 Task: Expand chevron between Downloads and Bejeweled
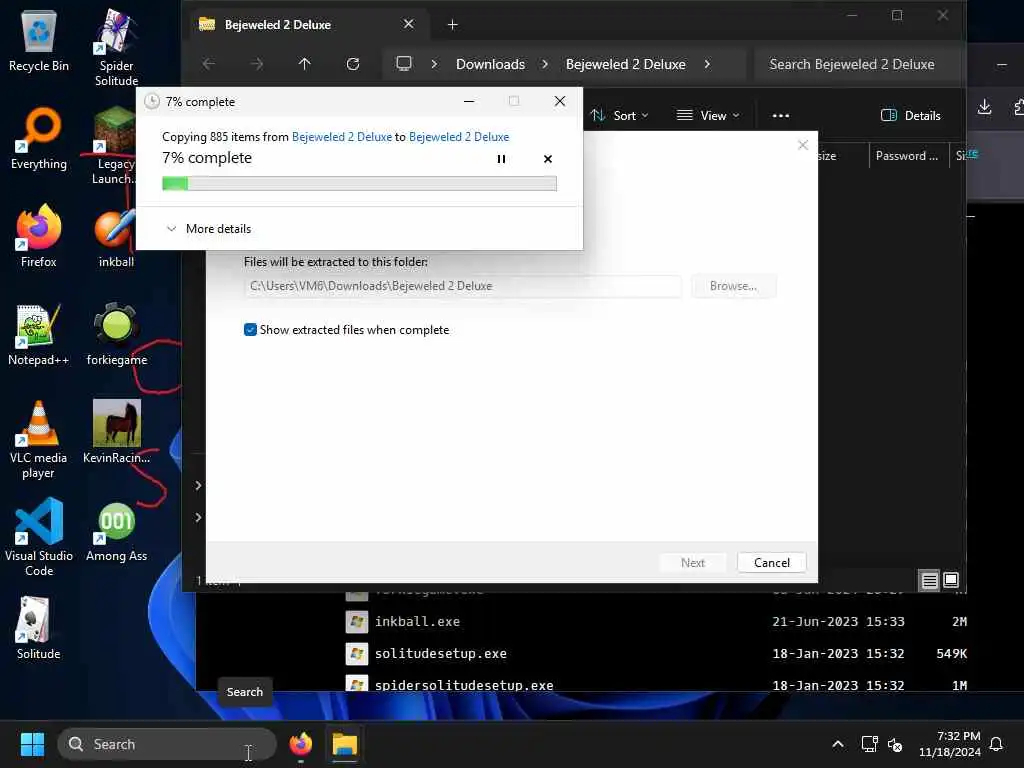point(545,64)
